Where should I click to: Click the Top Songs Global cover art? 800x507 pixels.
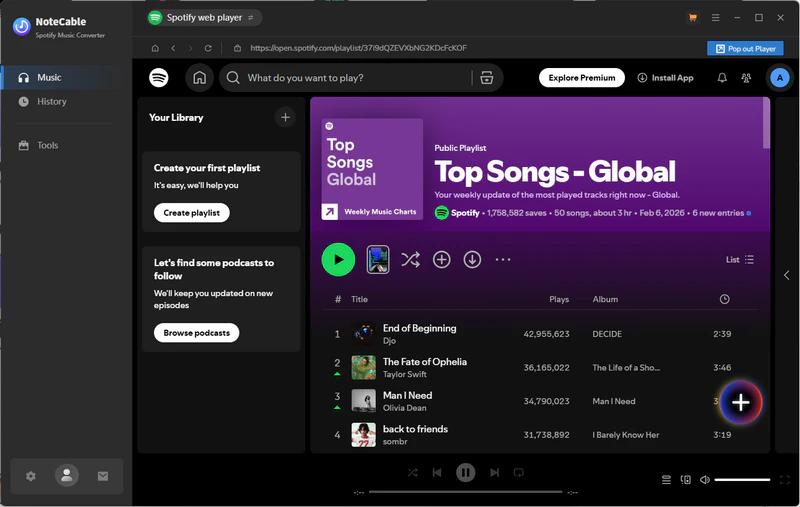coord(372,169)
